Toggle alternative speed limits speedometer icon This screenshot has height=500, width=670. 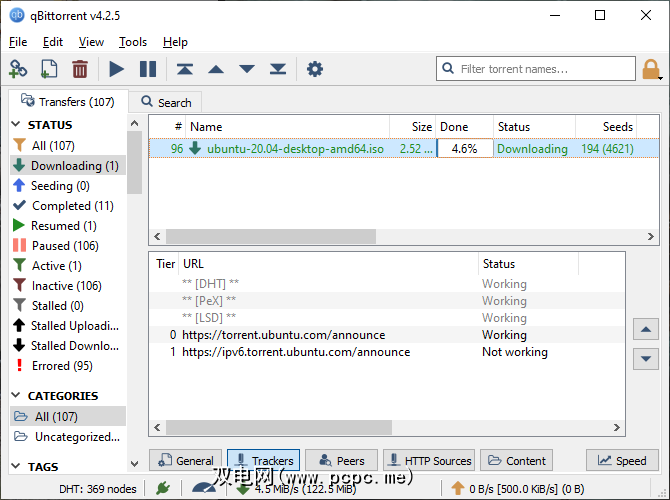203,488
